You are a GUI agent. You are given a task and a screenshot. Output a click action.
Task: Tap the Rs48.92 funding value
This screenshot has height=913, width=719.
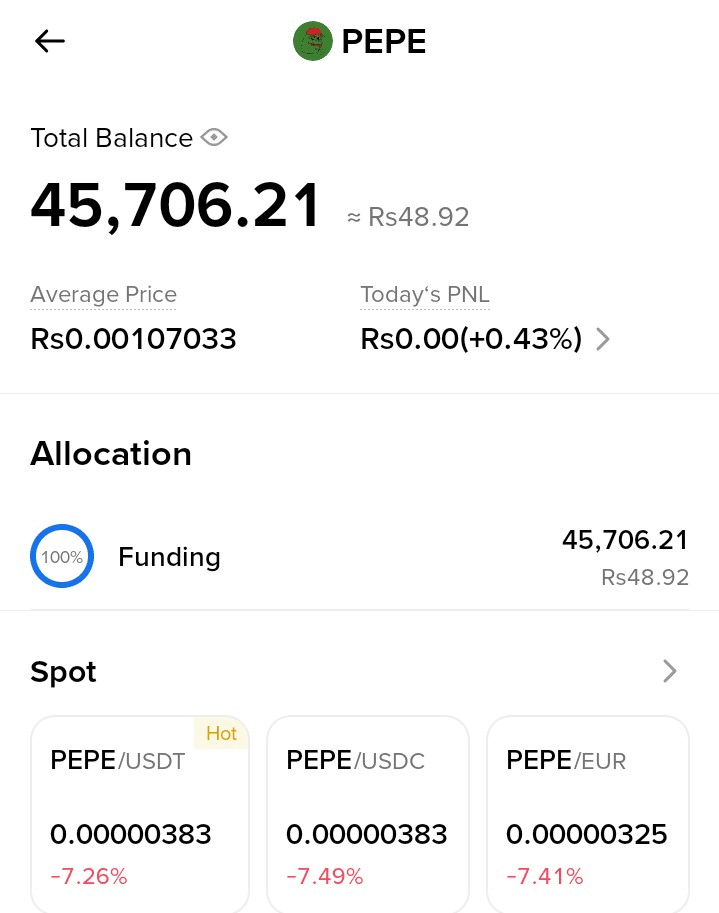(x=644, y=578)
